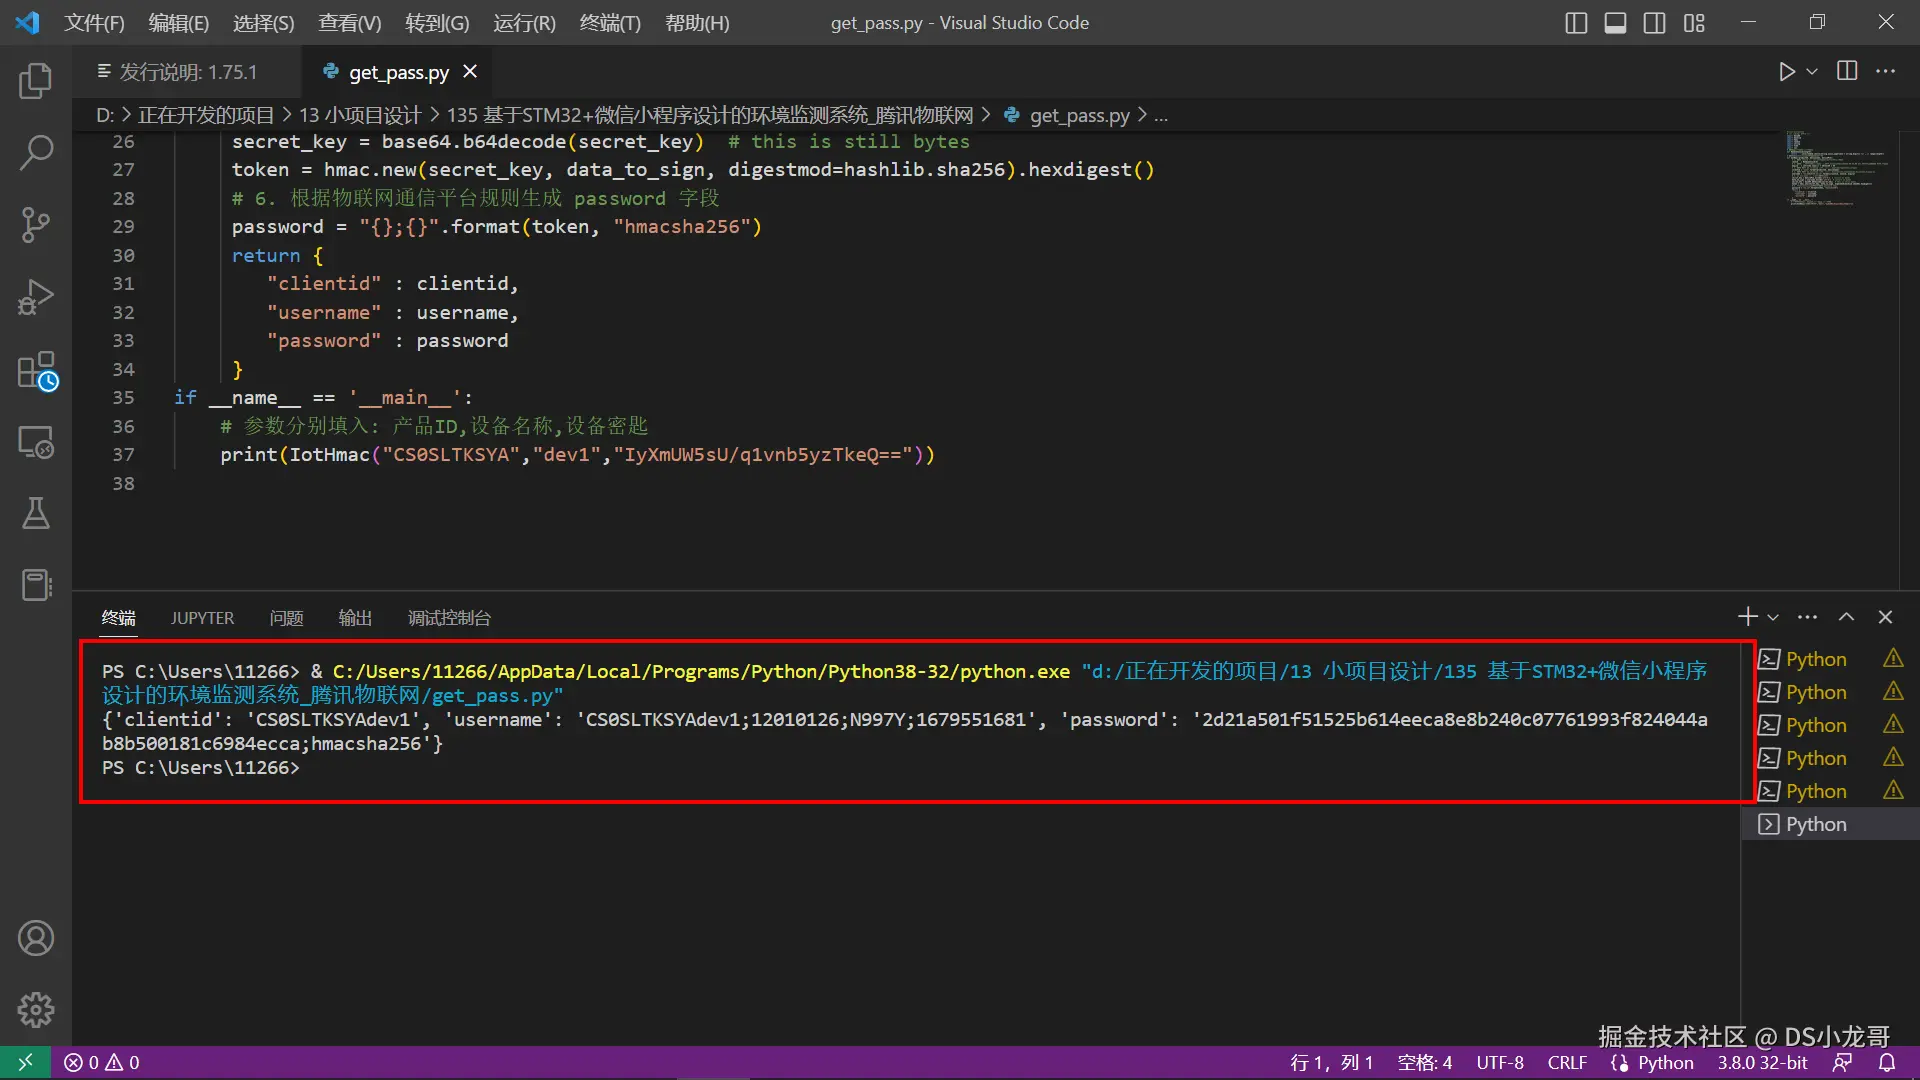Viewport: 1920px width, 1080px height.
Task: Click the Manage gear icon
Action: 36,1010
